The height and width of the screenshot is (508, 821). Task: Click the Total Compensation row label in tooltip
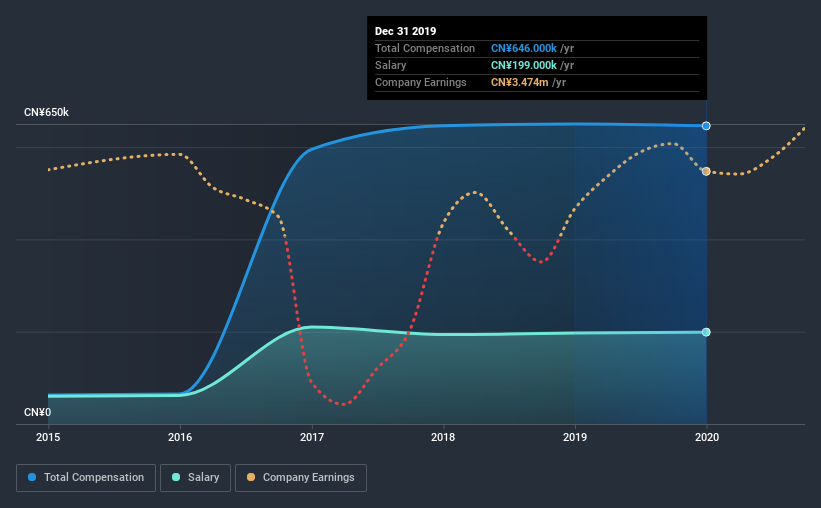coord(425,48)
